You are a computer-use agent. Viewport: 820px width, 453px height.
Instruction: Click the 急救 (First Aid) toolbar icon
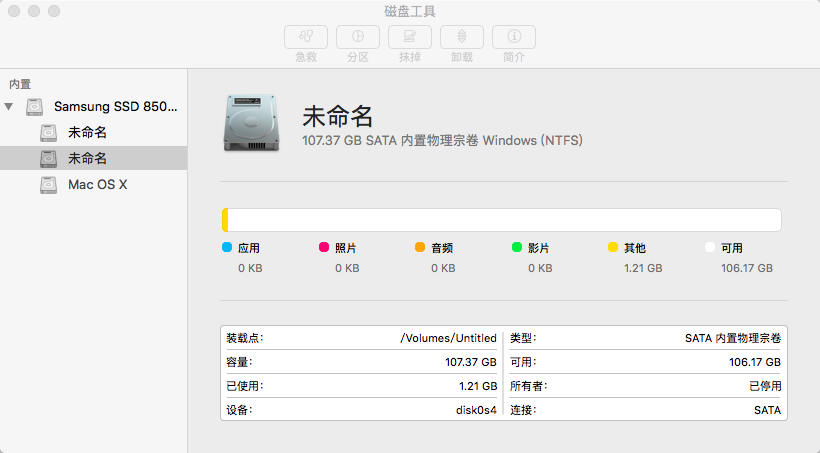click(306, 37)
